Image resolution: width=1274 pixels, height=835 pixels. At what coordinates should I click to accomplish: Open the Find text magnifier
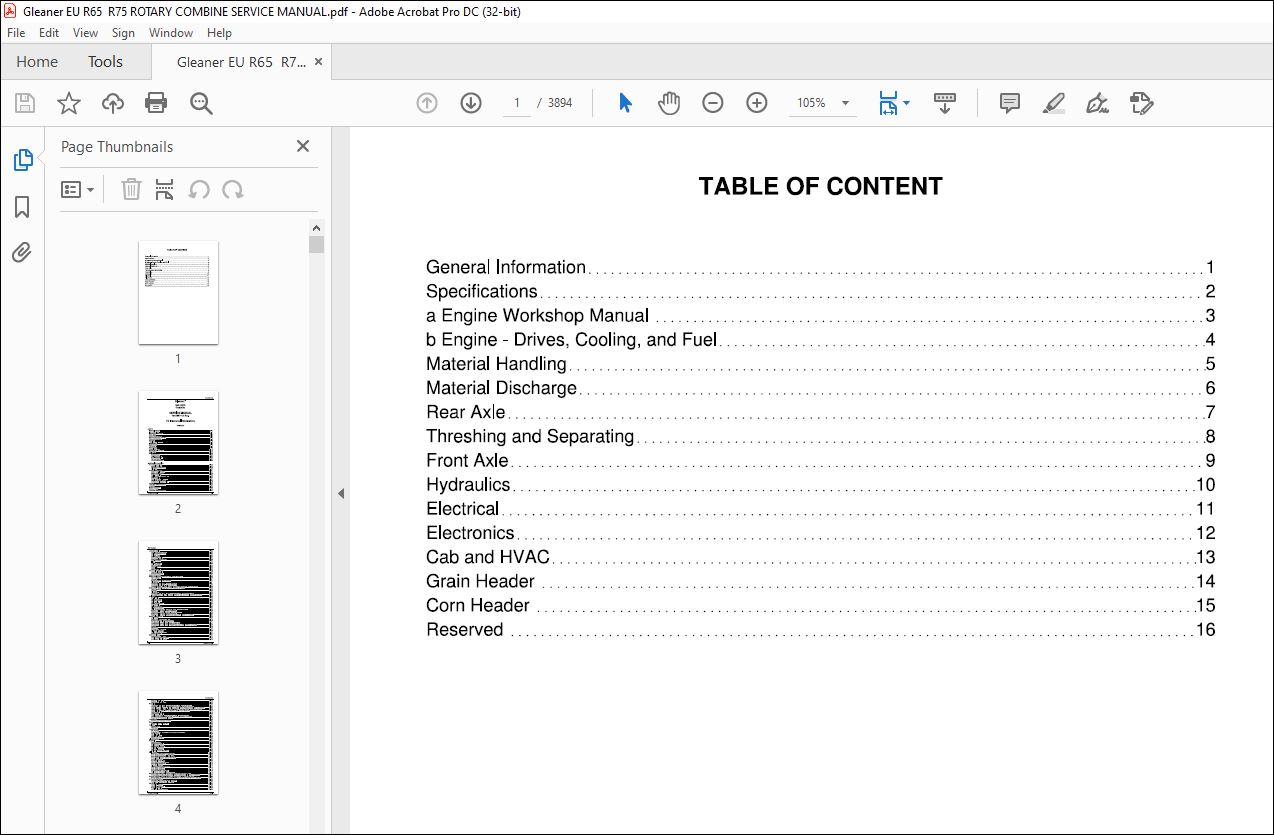click(201, 103)
